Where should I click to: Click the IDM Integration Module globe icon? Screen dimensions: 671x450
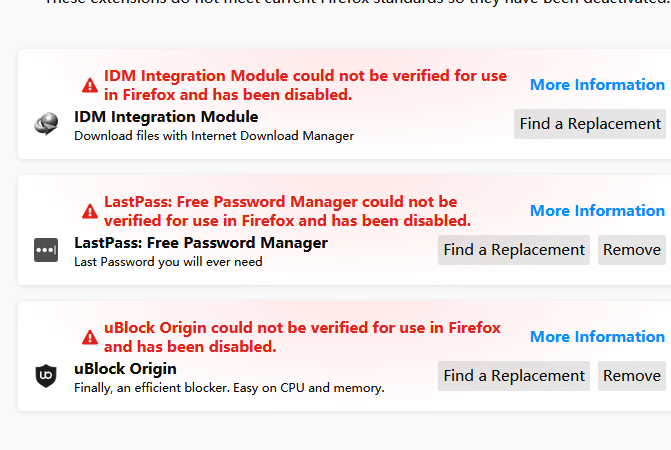pyautogui.click(x=46, y=124)
